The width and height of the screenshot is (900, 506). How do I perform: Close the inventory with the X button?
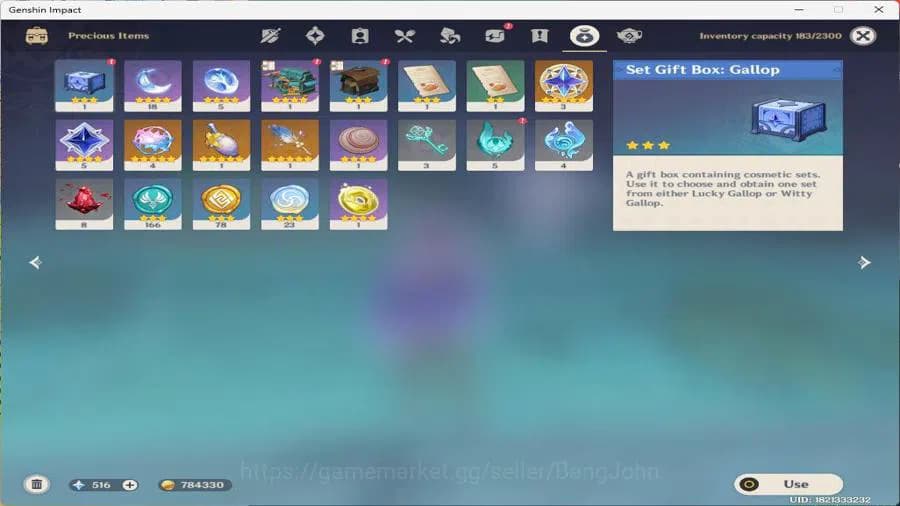[863, 36]
